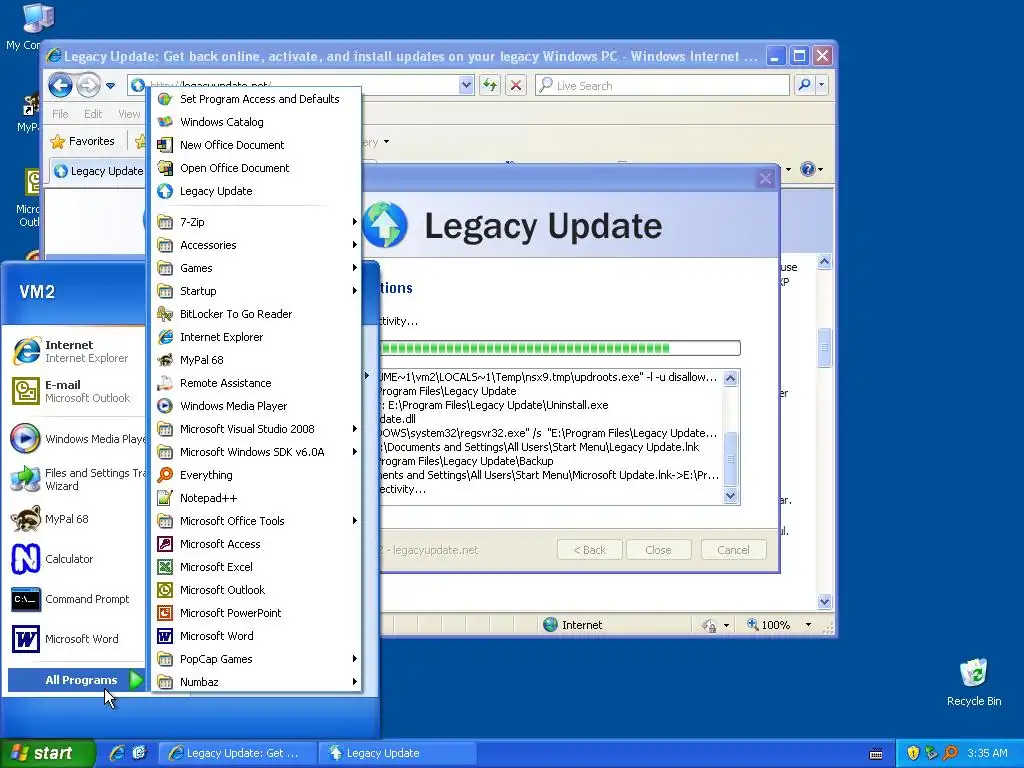
Task: Expand the Startup folder
Action: (x=256, y=291)
